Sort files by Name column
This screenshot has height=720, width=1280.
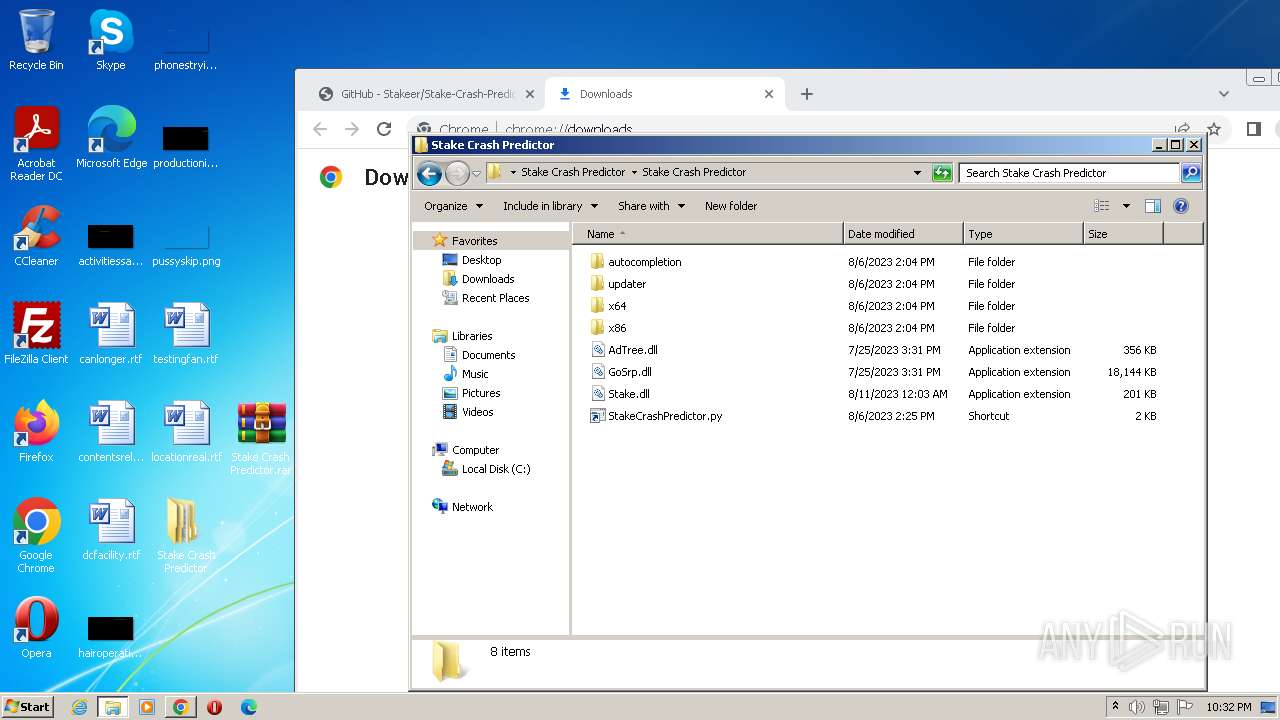pos(708,234)
